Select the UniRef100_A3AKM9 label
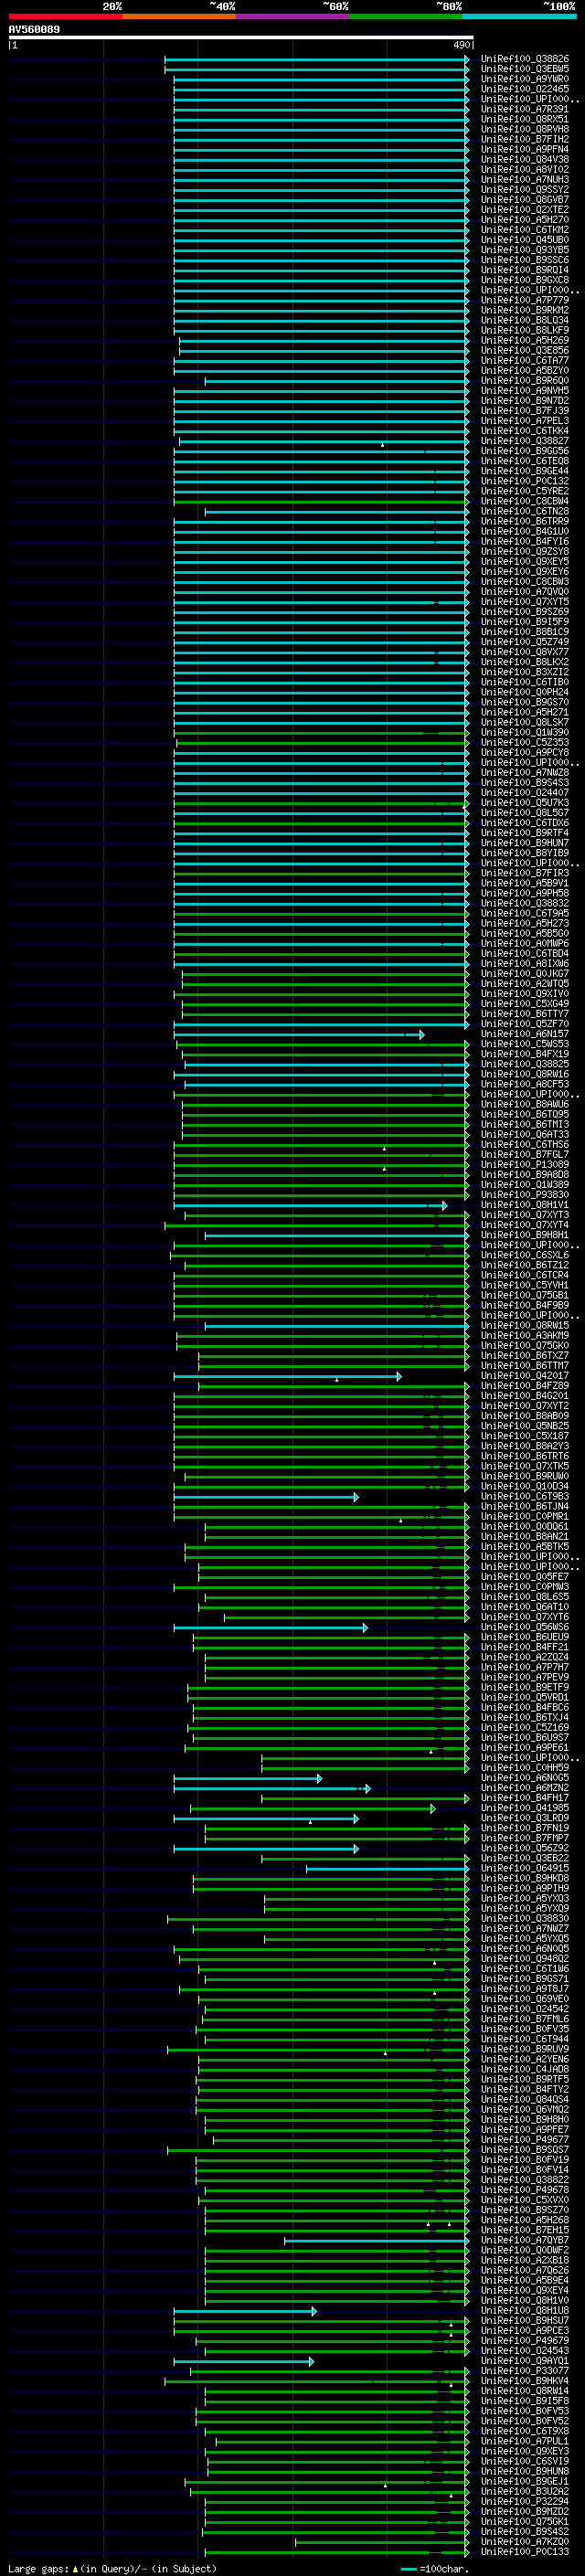 (525, 1336)
